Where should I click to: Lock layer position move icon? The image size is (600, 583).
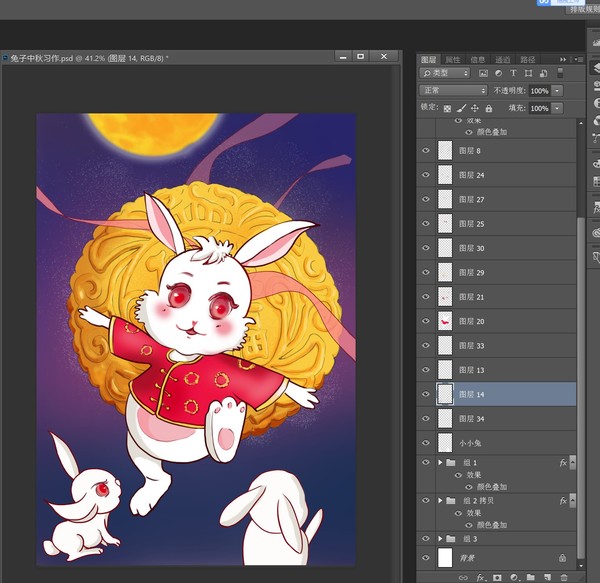(474, 108)
